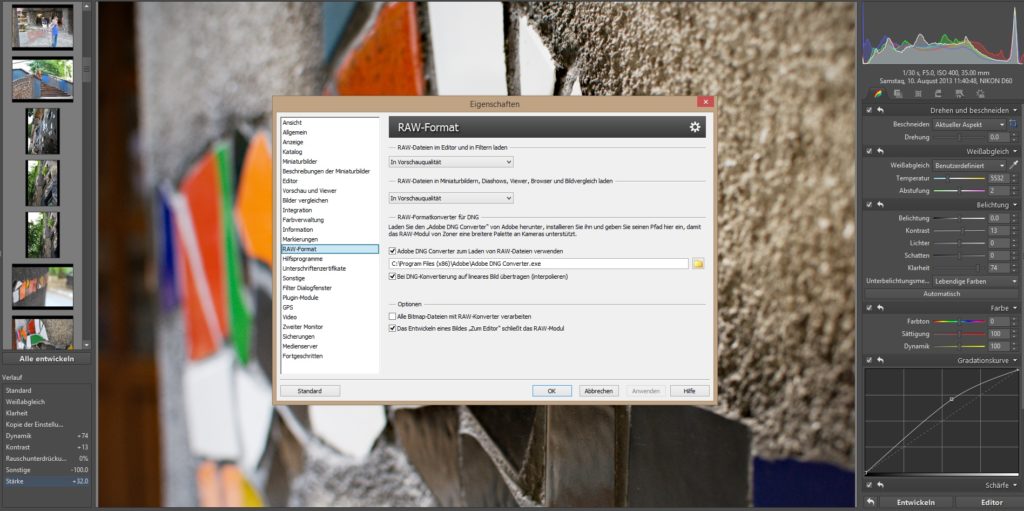
Task: Toggle Bei DNG-Konvertierung auf lineares Bild checkbox
Action: tap(392, 276)
